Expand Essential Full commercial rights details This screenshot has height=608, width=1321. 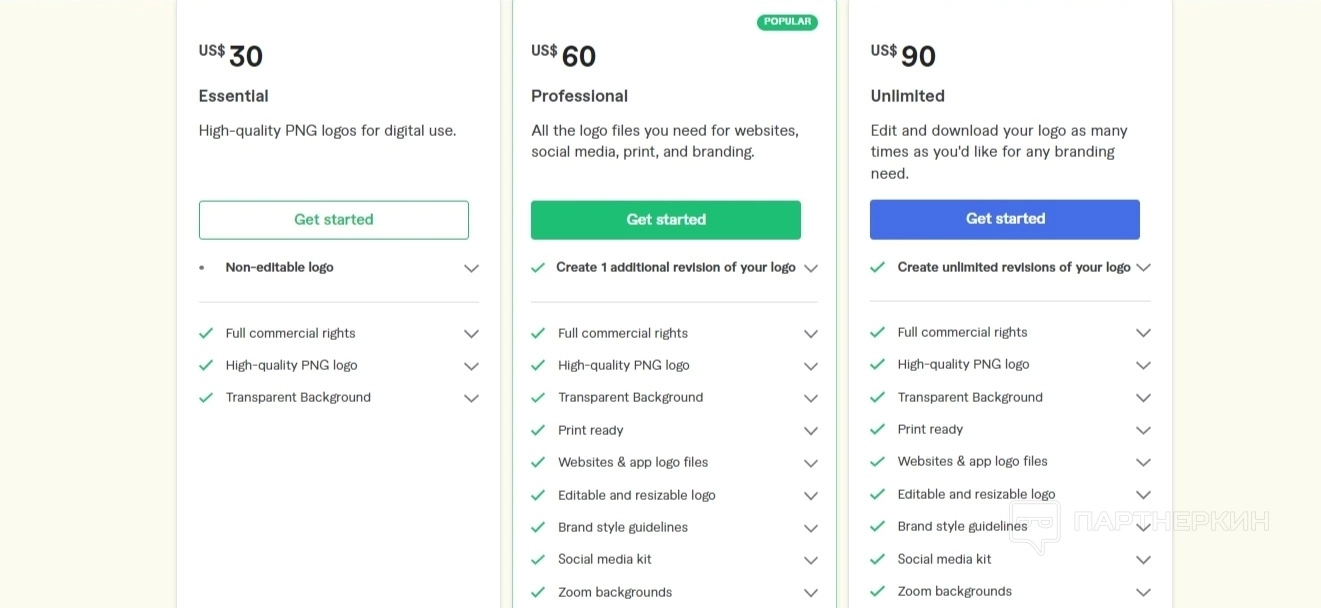tap(471, 334)
